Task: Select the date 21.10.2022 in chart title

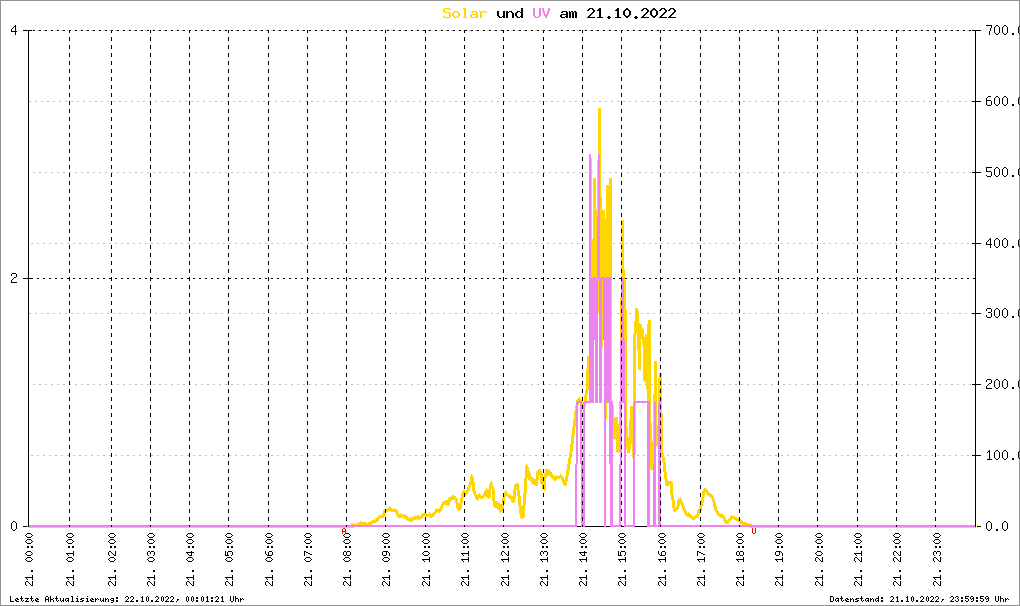Action: [631, 13]
